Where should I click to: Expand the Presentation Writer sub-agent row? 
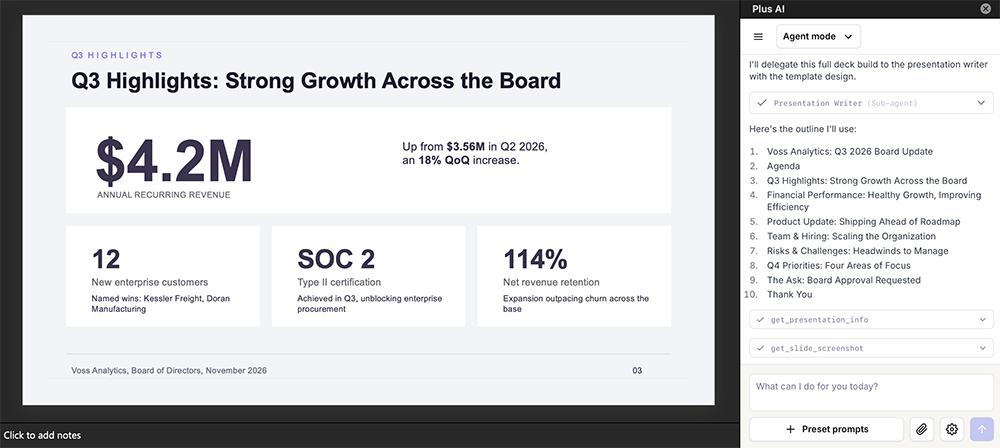871,103
